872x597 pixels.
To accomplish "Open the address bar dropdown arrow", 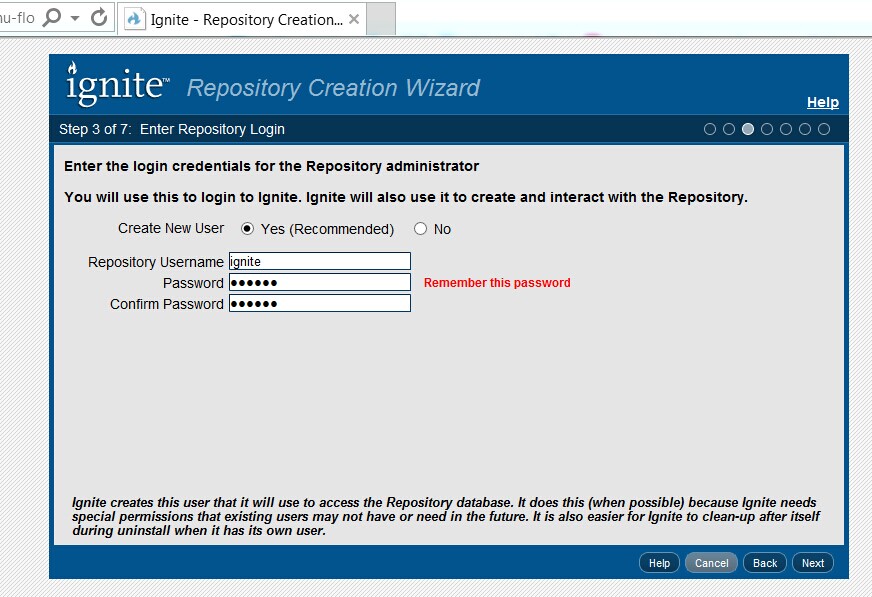I will tap(75, 18).
